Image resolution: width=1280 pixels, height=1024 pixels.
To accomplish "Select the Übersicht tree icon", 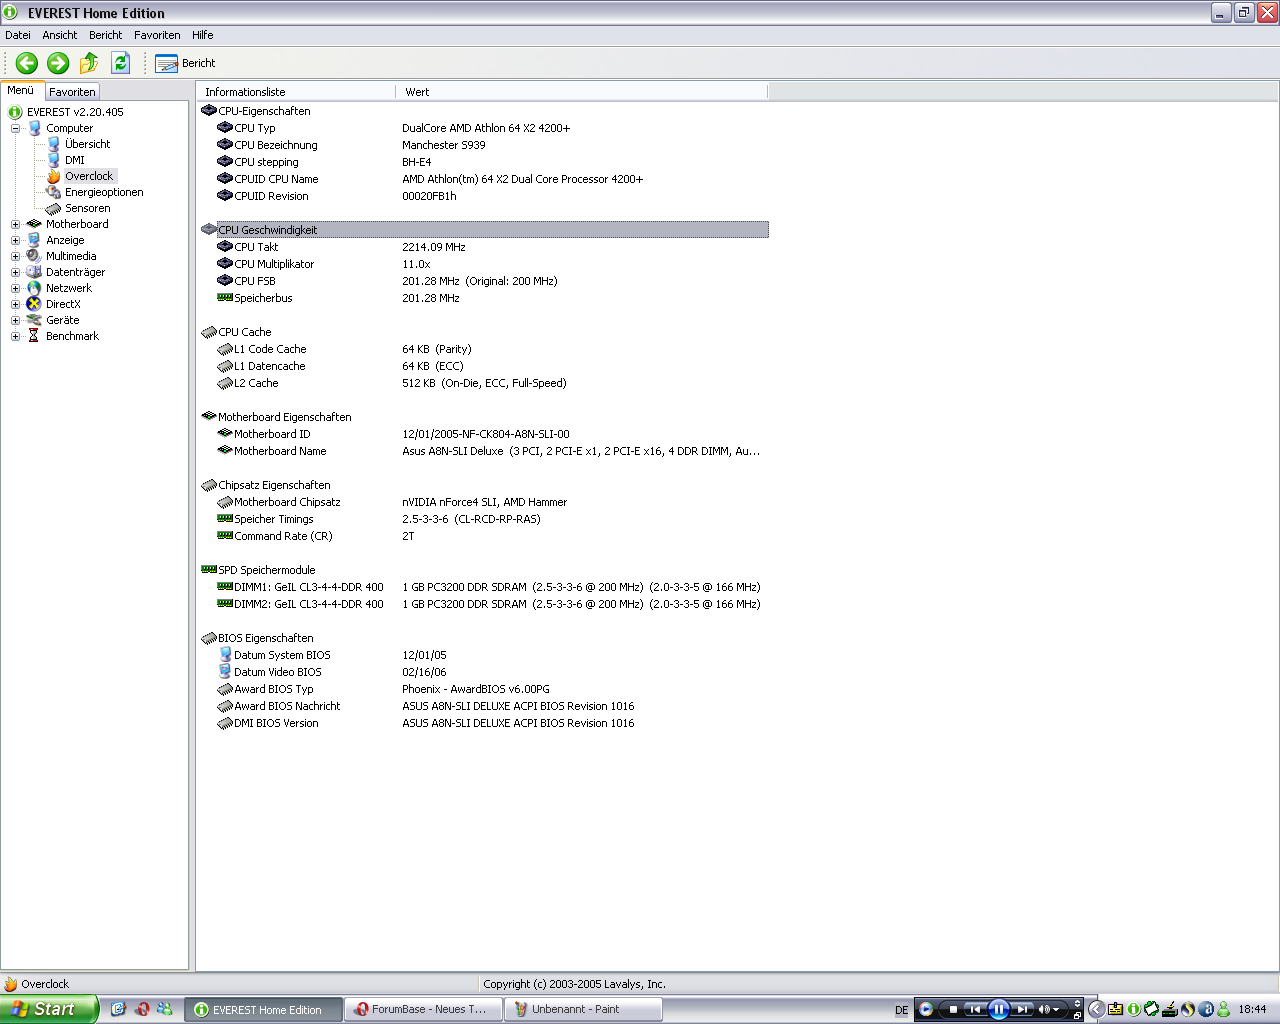I will point(54,144).
